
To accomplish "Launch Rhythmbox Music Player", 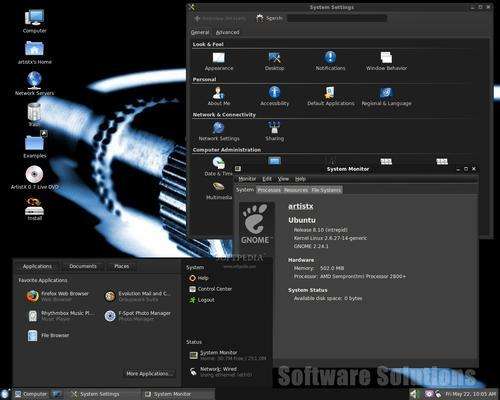I will (x=61, y=316).
